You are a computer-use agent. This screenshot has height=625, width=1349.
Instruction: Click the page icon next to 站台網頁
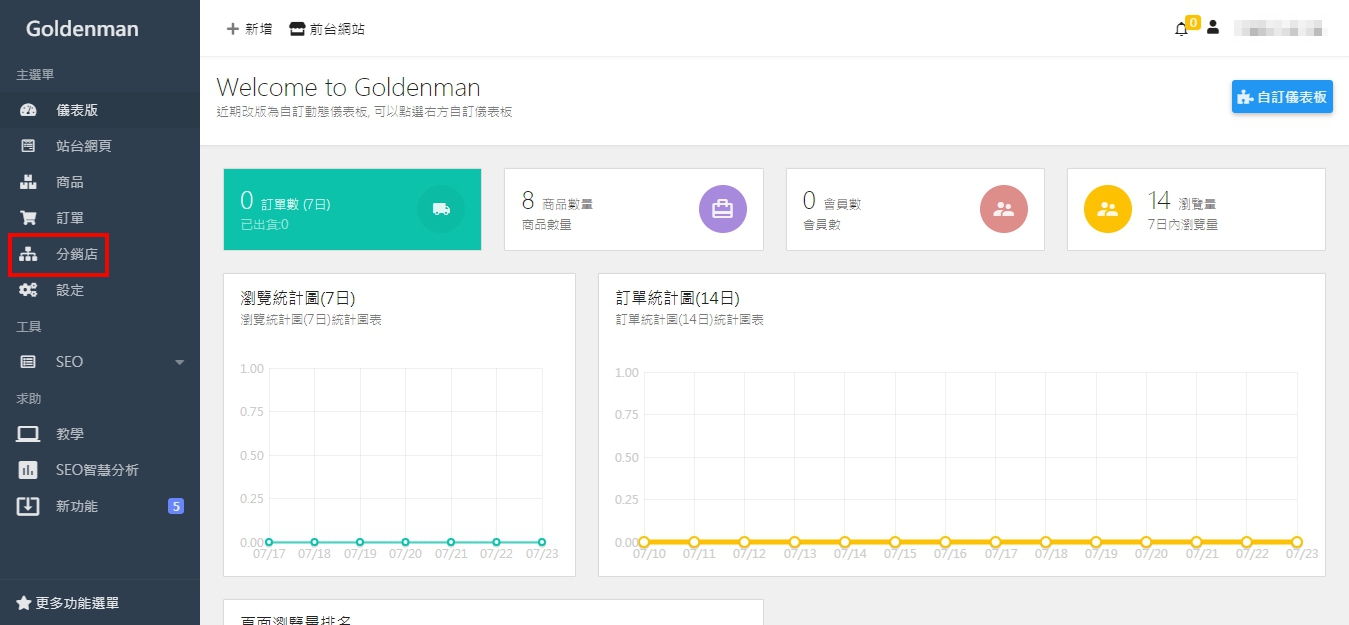point(28,146)
